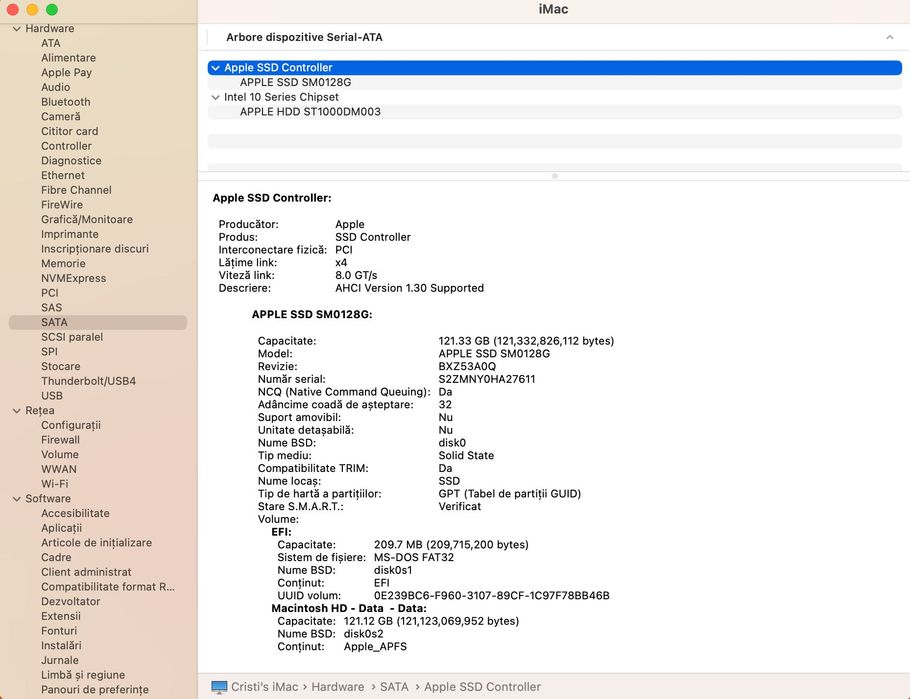
Task: Open the Ethernet category
Action: pyautogui.click(x=63, y=175)
